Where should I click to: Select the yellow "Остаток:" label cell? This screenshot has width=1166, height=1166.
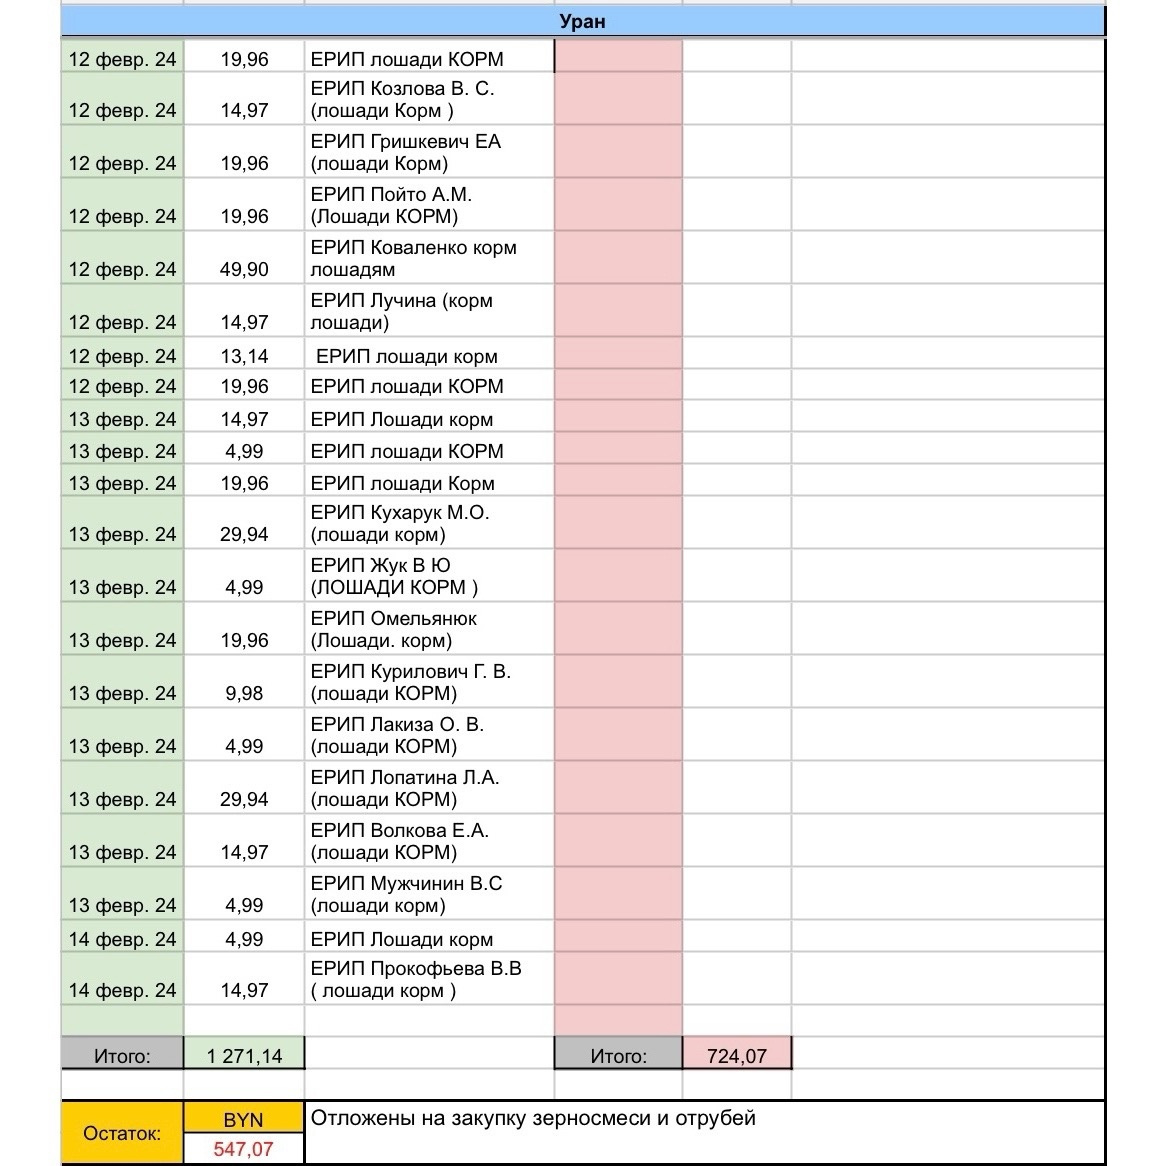pos(122,1133)
